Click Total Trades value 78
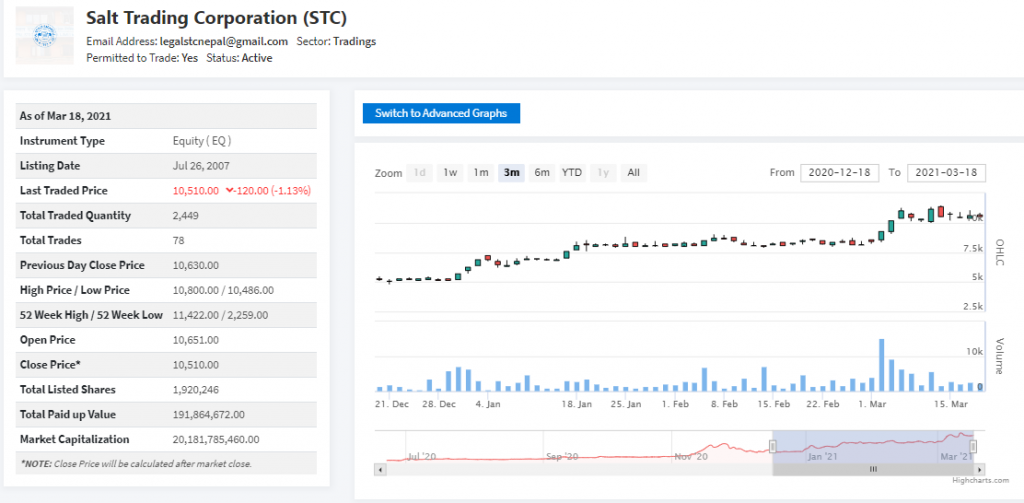 click(178, 240)
